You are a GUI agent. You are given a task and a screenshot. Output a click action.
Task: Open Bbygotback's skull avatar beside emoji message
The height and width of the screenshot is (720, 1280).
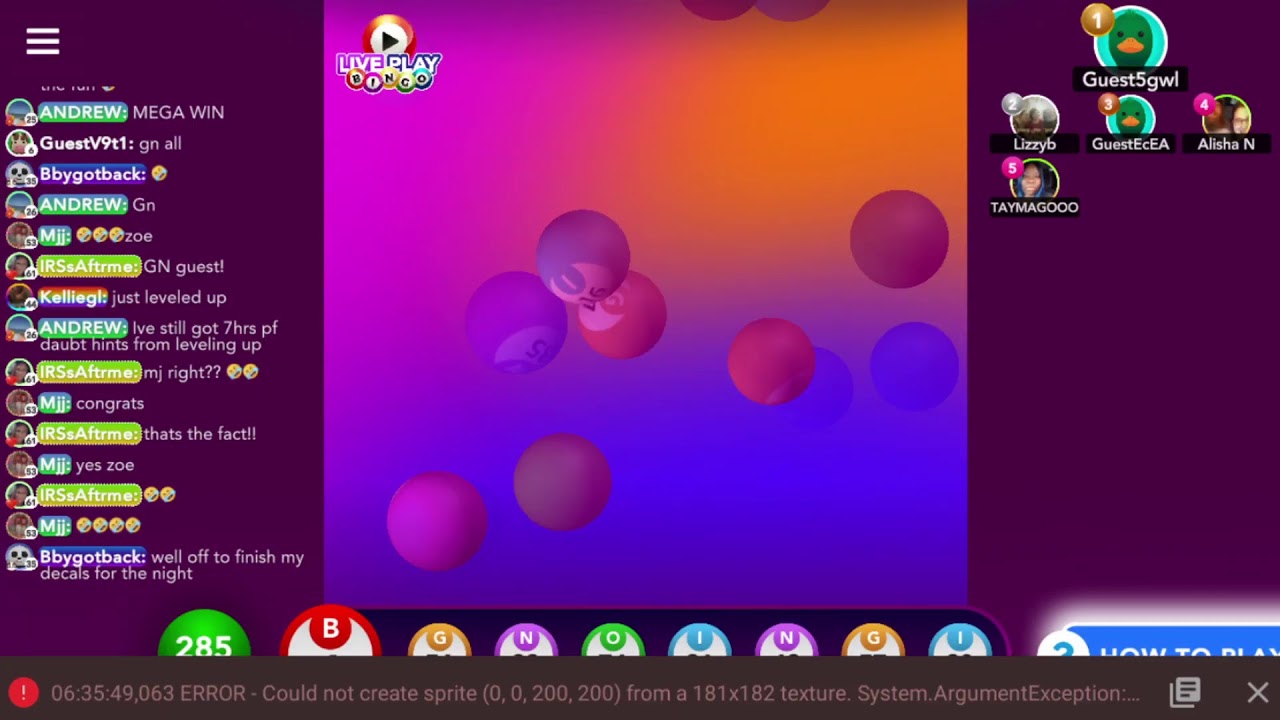click(x=21, y=174)
